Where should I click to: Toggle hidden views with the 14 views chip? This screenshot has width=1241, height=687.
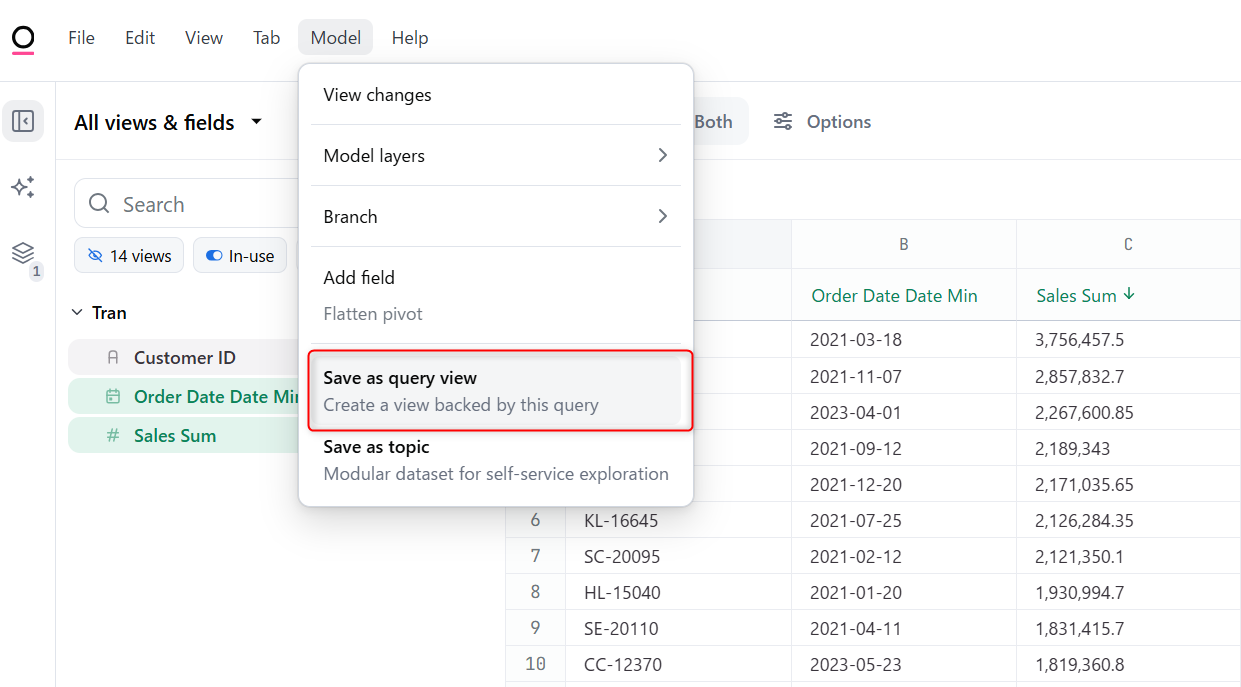point(128,255)
